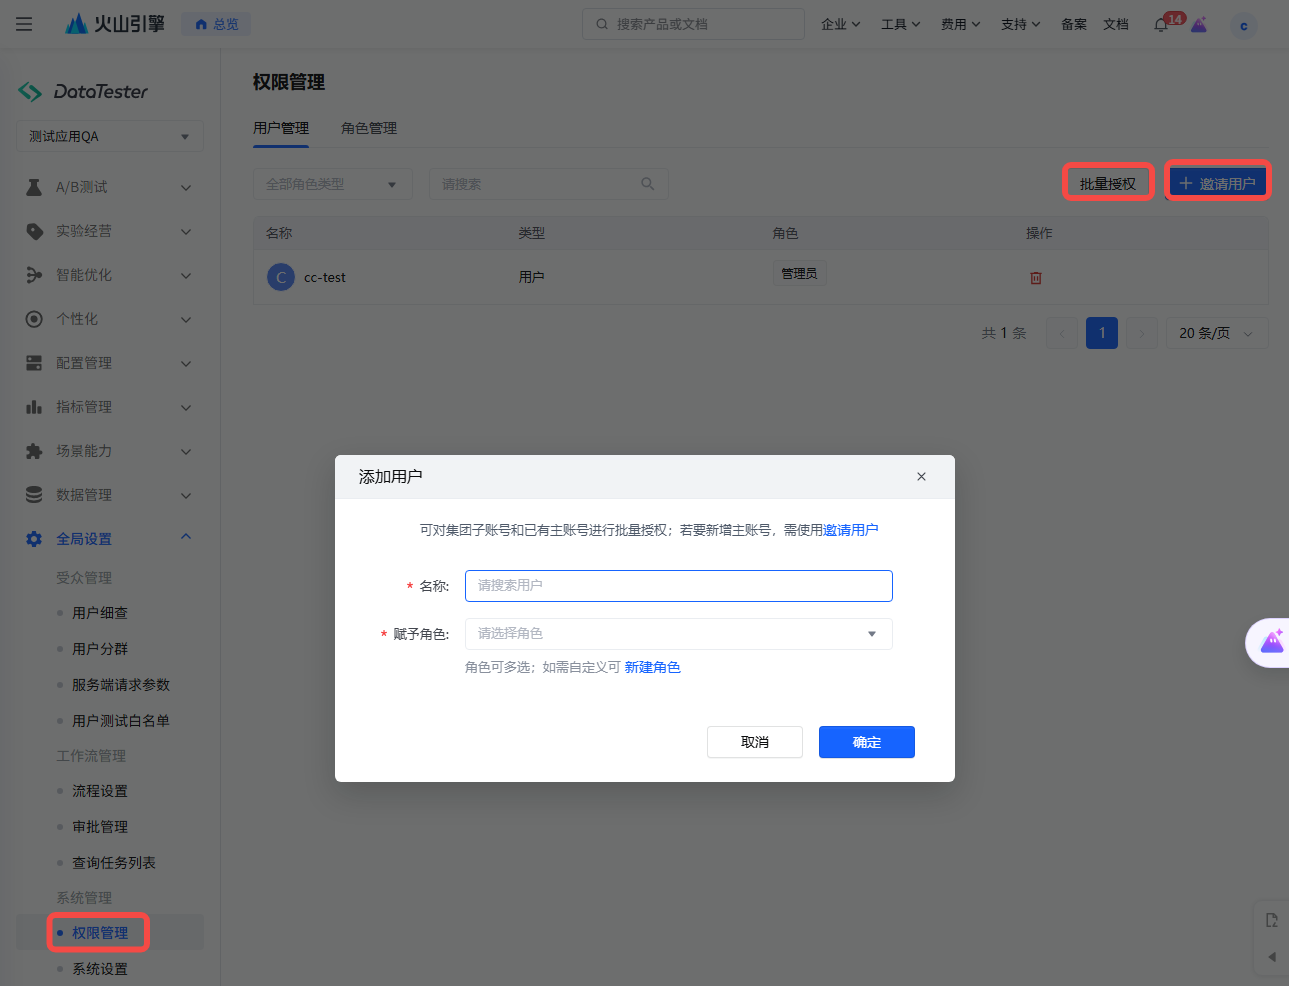Follow the 邀请用户 link in dialog

pos(850,530)
